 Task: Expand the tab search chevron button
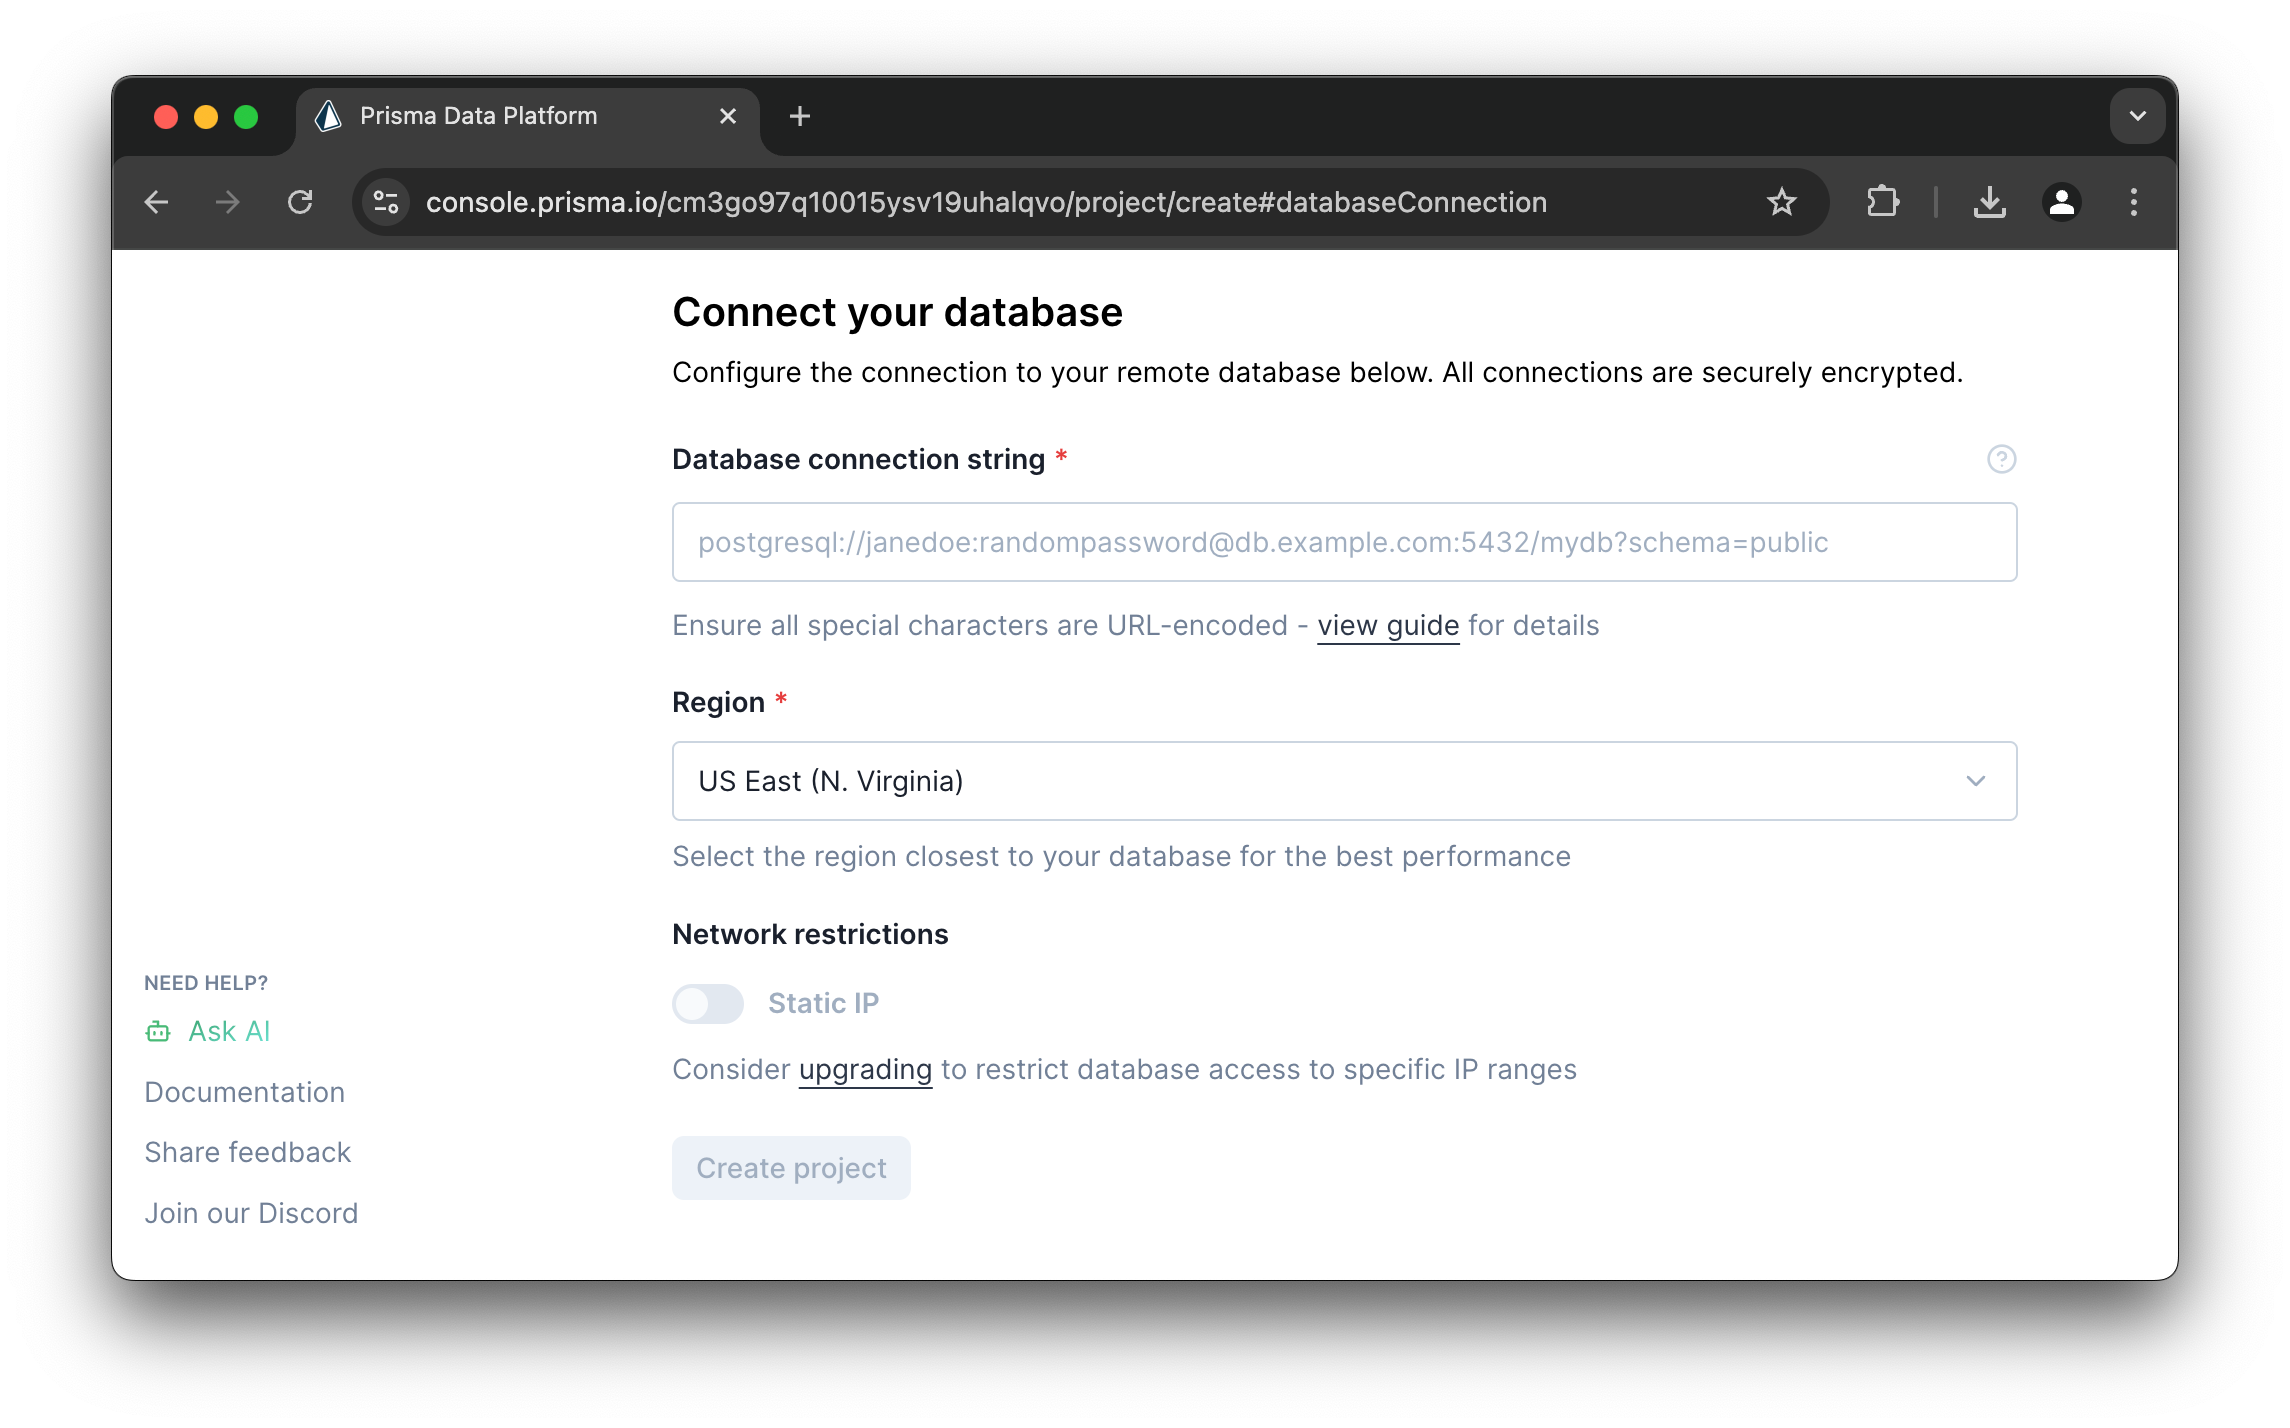(2137, 116)
